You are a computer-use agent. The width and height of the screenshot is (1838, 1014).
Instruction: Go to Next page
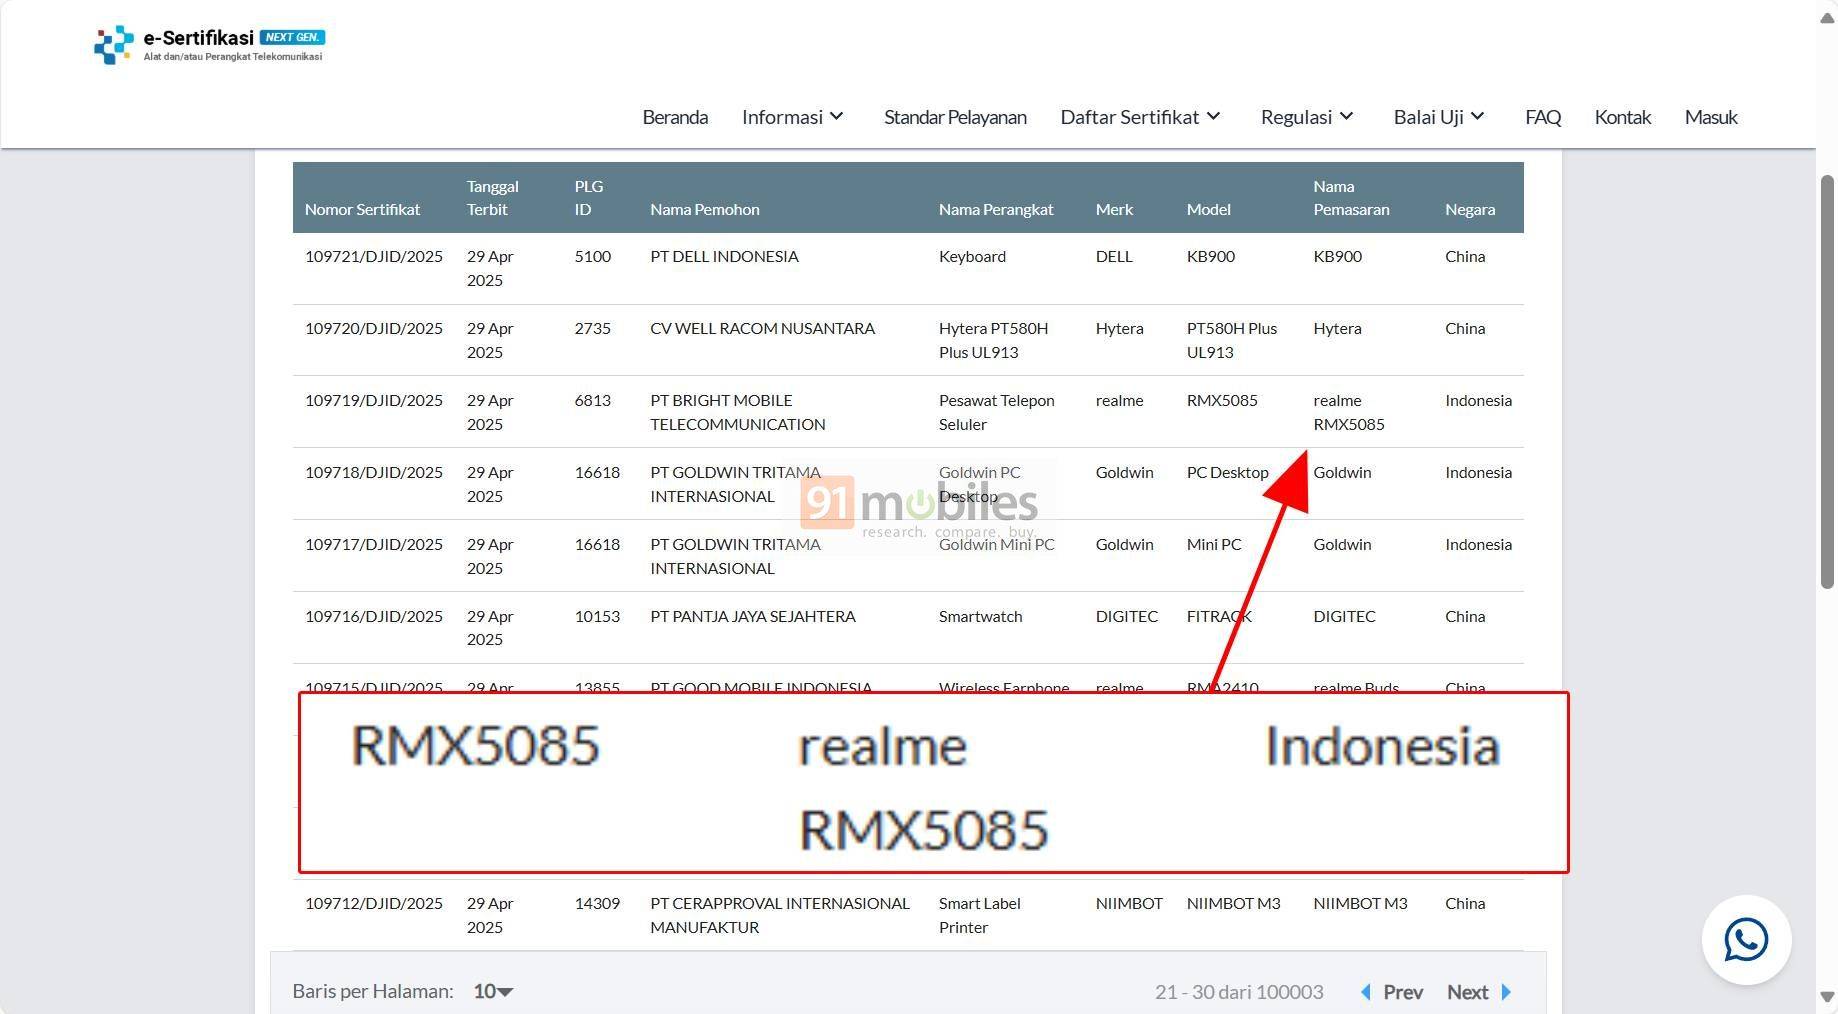(1479, 992)
